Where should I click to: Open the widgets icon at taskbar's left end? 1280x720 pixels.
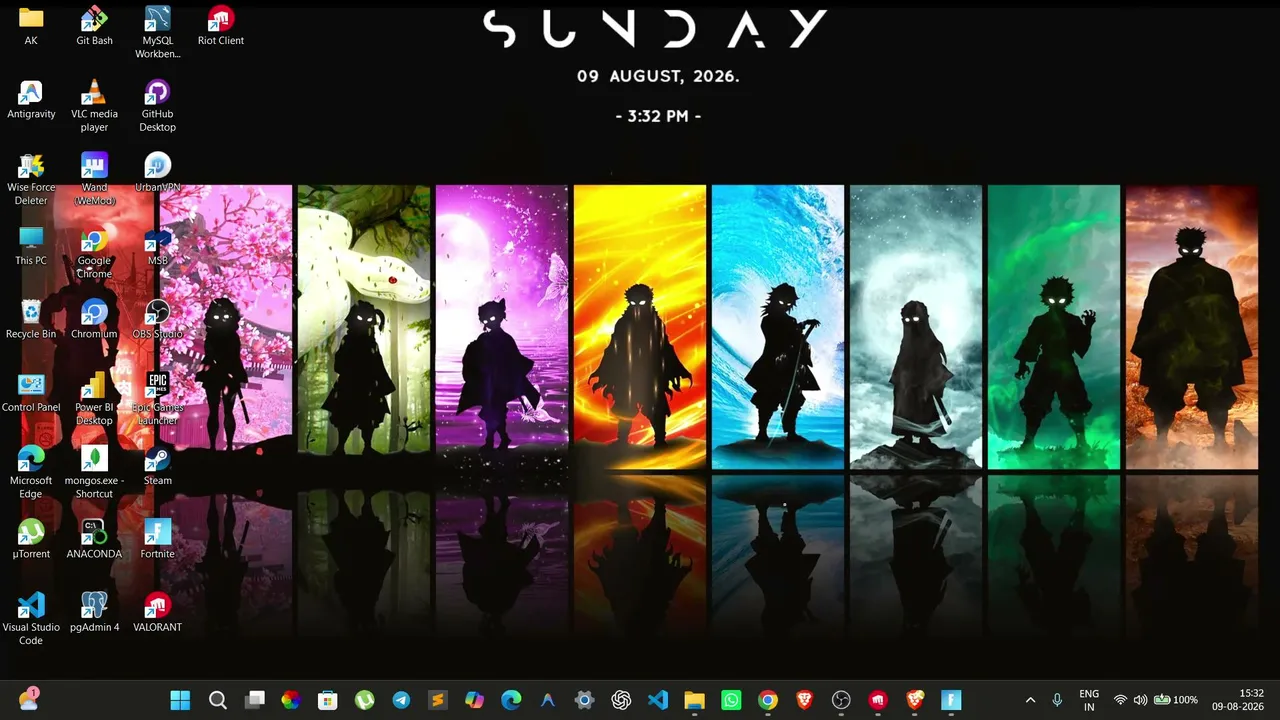tap(29, 699)
